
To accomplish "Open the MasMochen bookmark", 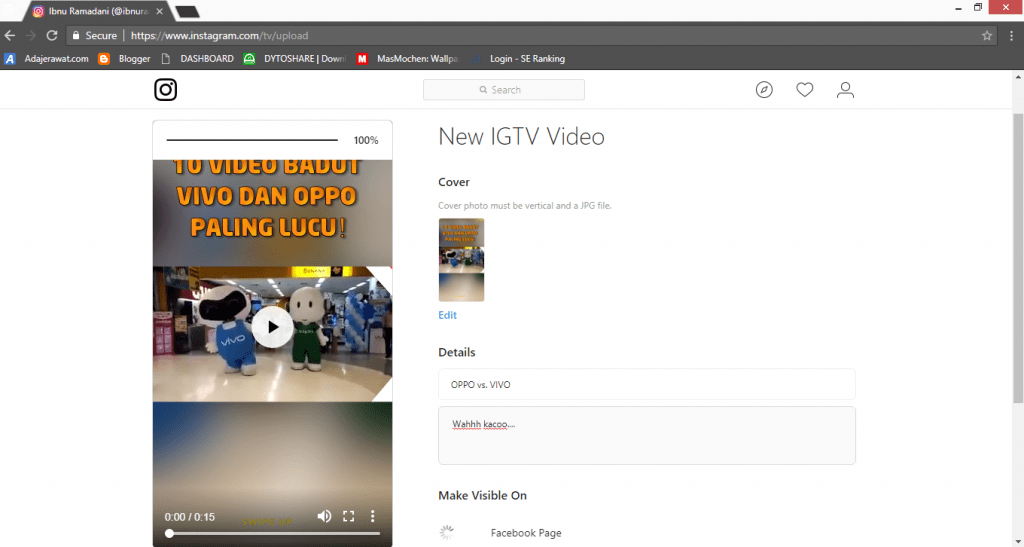I will 408,59.
